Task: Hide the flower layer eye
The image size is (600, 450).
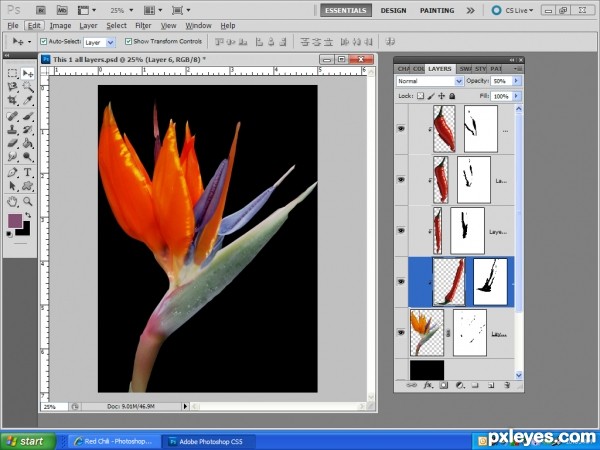Action: point(401,332)
